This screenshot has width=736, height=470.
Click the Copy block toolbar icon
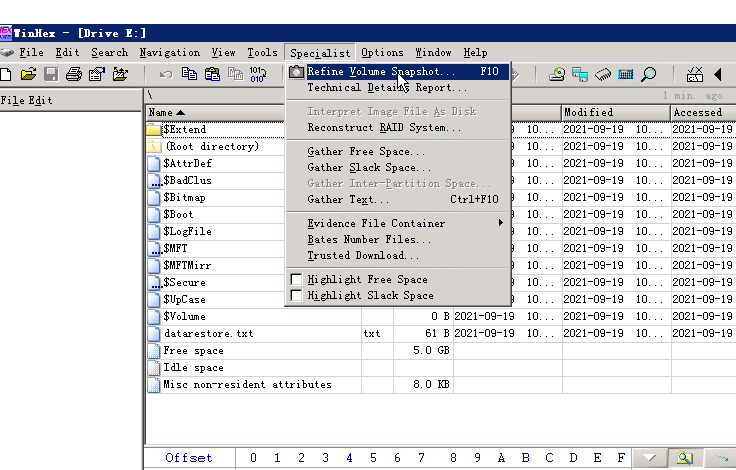click(x=189, y=74)
